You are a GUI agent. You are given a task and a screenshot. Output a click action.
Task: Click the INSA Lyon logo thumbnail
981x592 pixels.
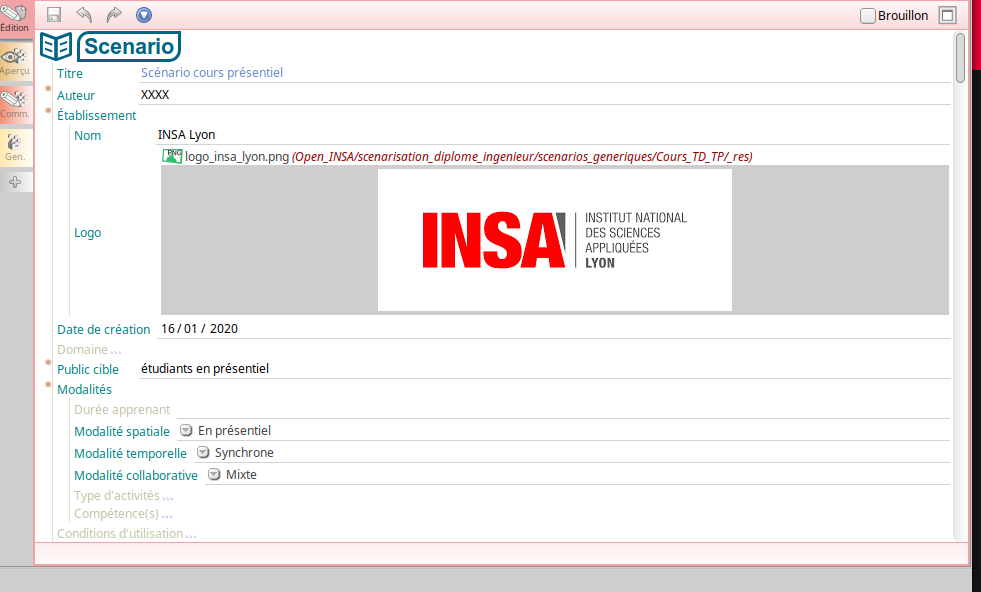click(555, 240)
